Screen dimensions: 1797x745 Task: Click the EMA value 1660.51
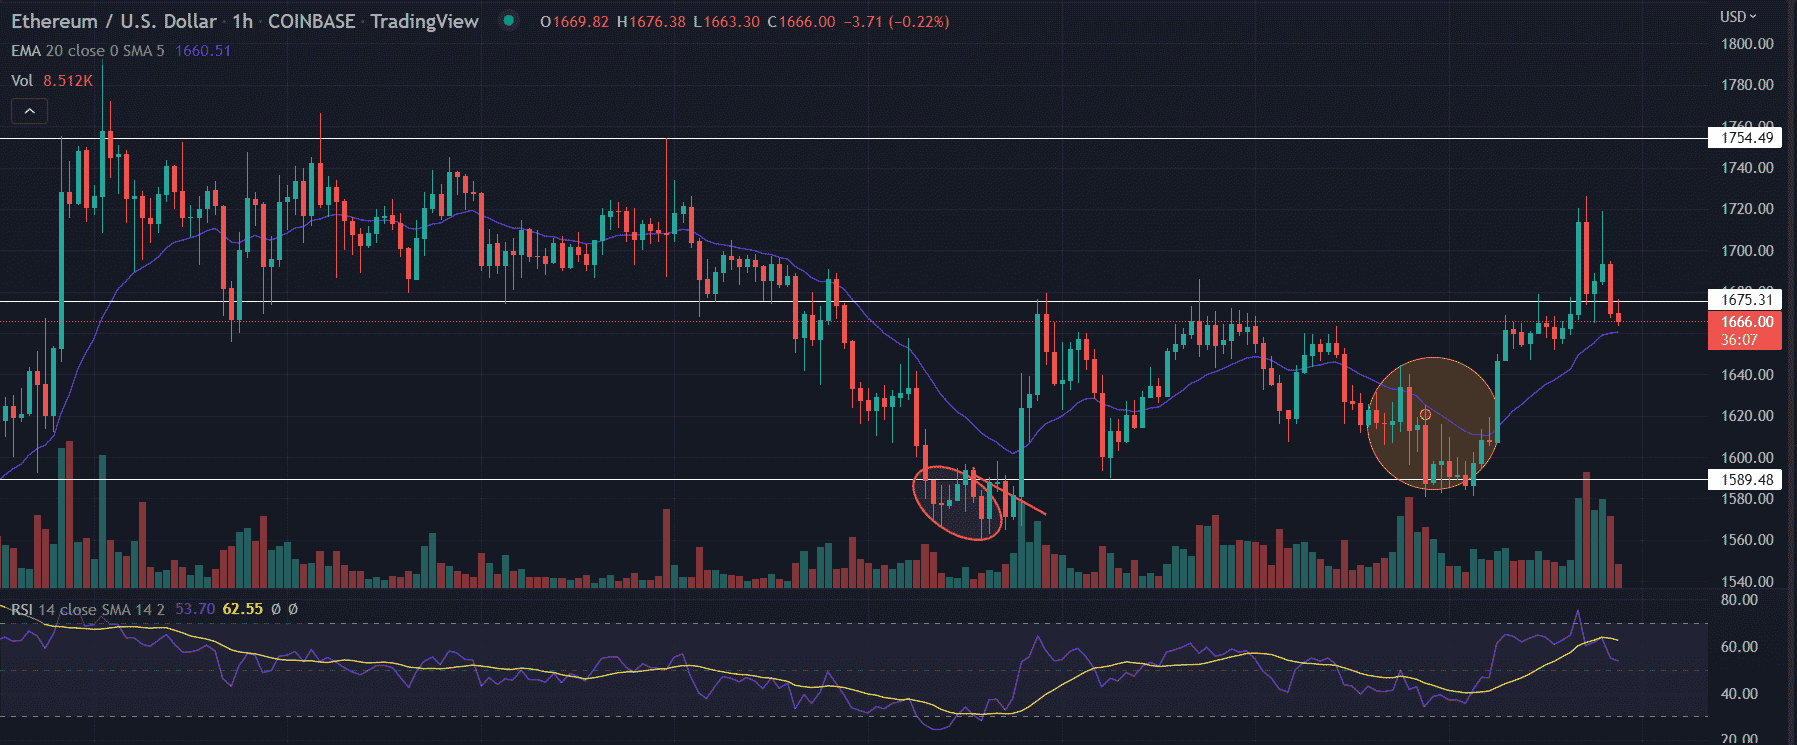coord(203,51)
